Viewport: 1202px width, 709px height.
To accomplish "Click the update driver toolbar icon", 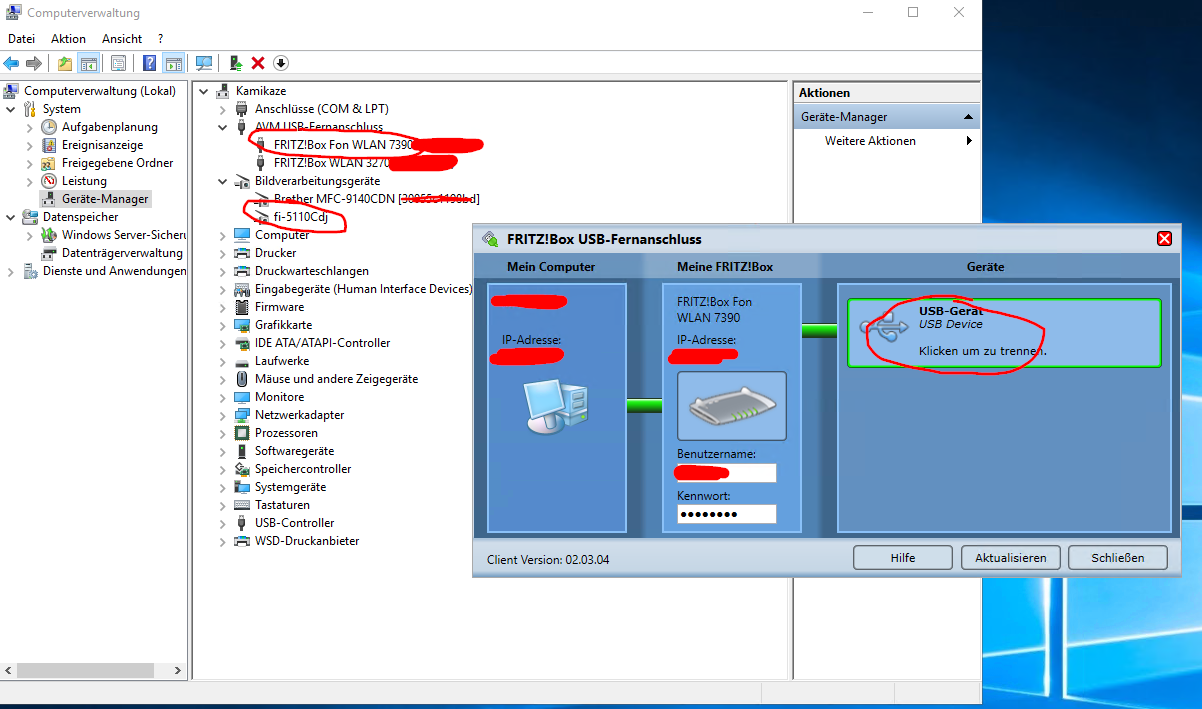I will point(236,63).
